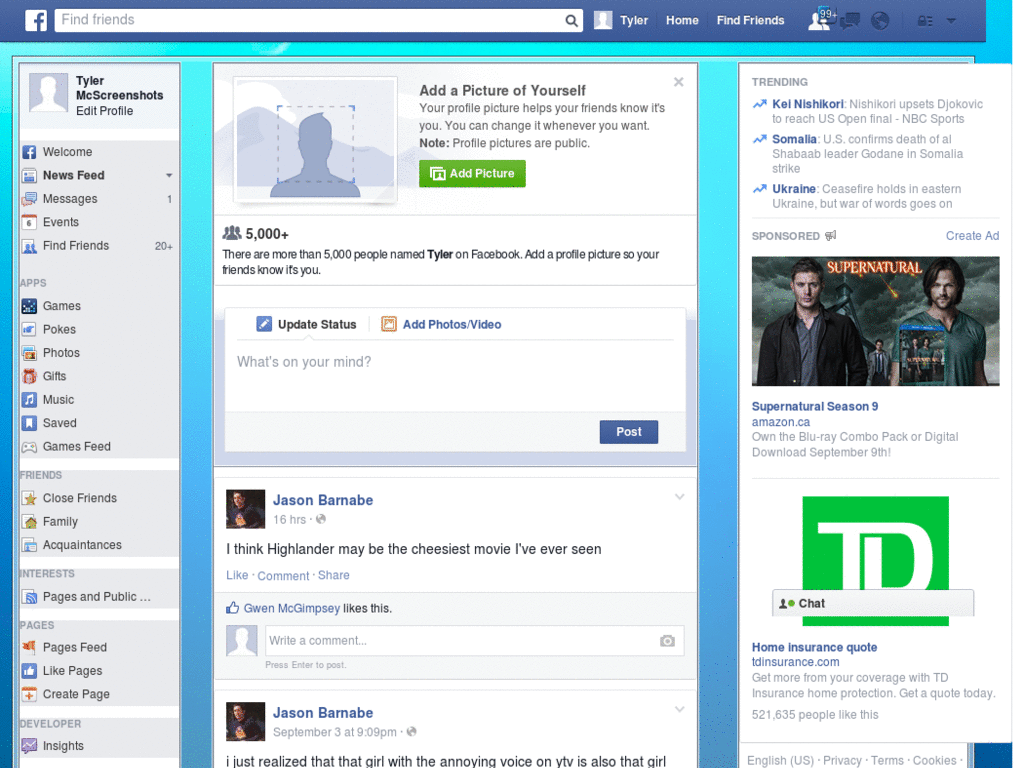This screenshot has height=768, width=1024.
Task: Open options chevron on Highlander post
Action: (679, 497)
